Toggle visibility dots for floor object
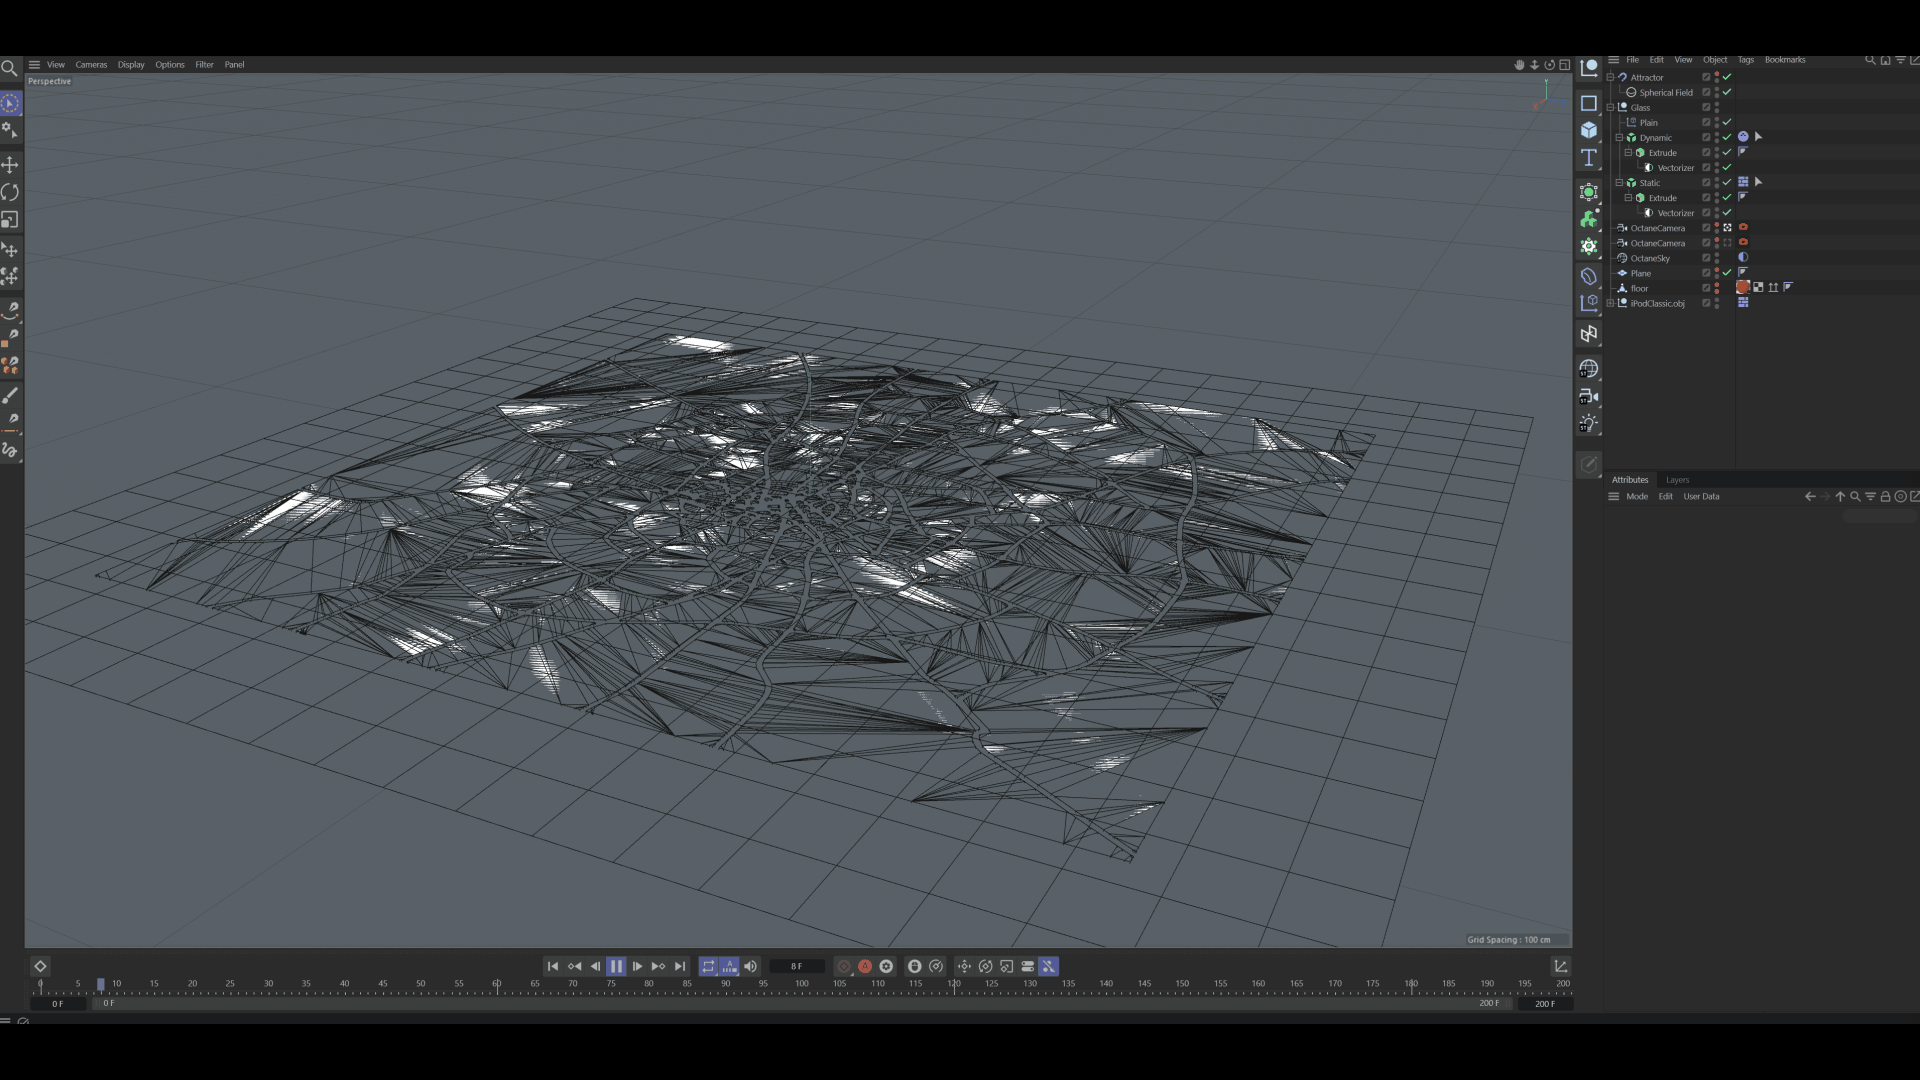Screen dimensions: 1920x1080 [x=1717, y=288]
